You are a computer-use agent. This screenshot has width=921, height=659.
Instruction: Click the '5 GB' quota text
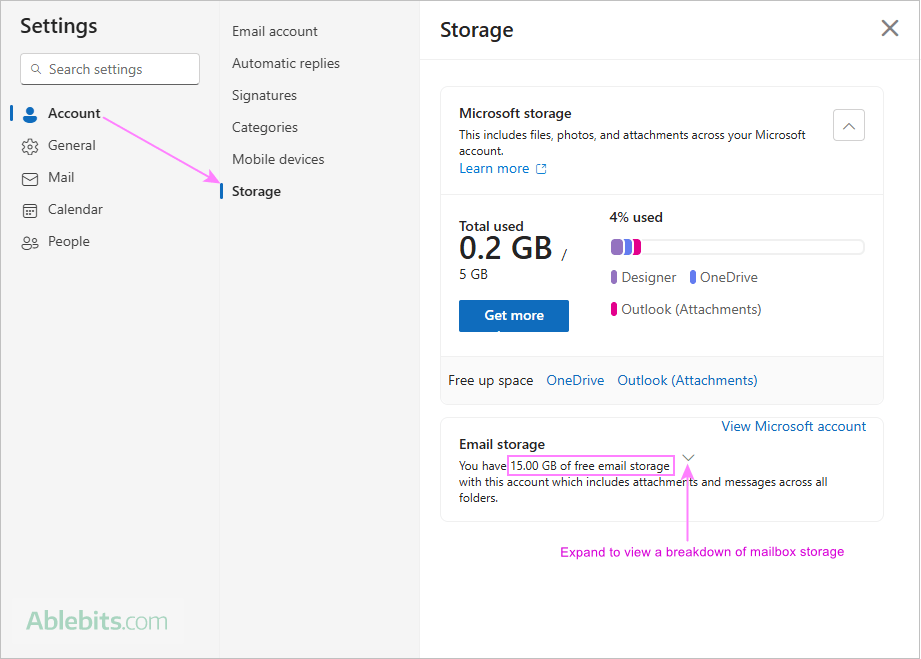(x=473, y=275)
